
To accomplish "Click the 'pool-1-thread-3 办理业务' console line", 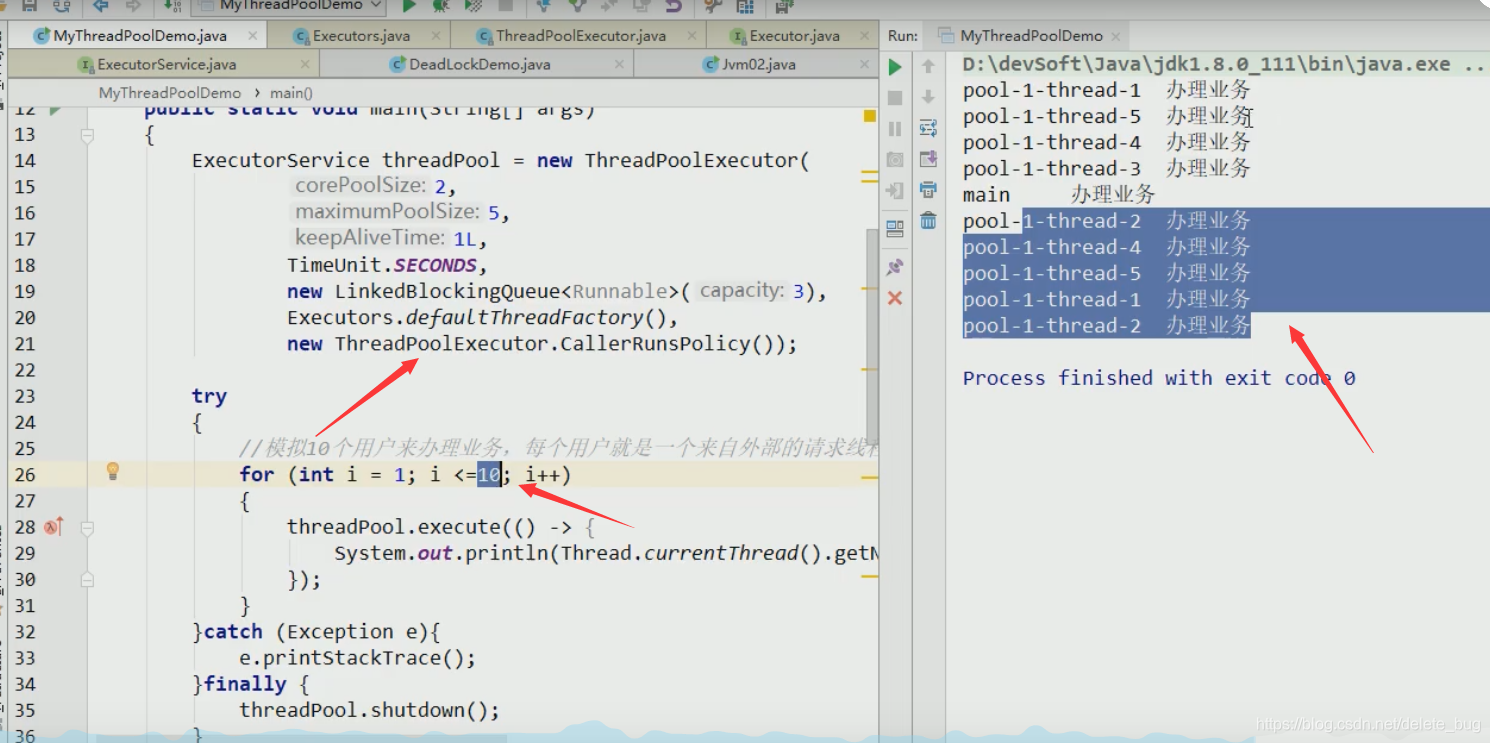I will tap(1106, 168).
